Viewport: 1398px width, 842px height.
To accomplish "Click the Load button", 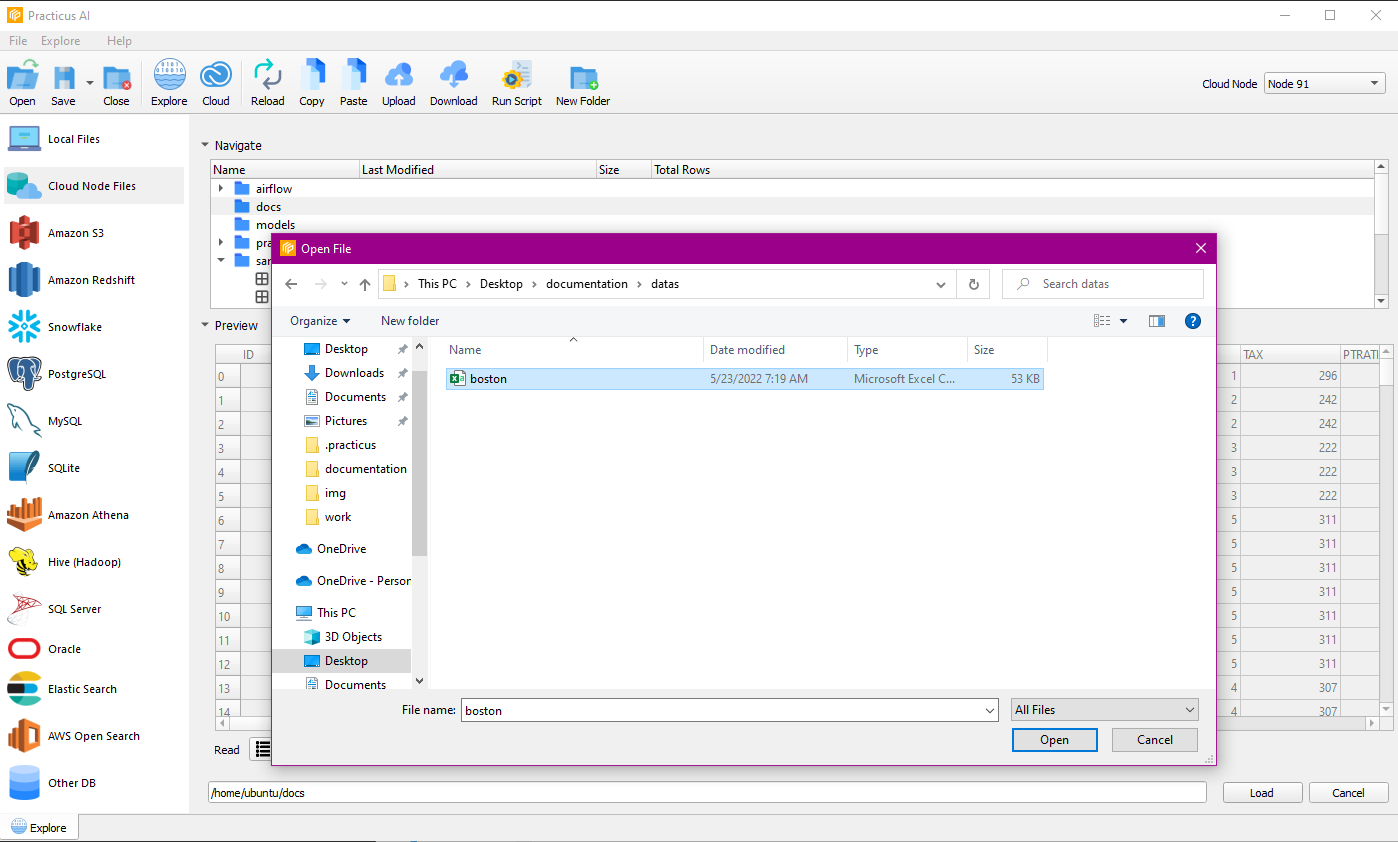I will (1261, 793).
